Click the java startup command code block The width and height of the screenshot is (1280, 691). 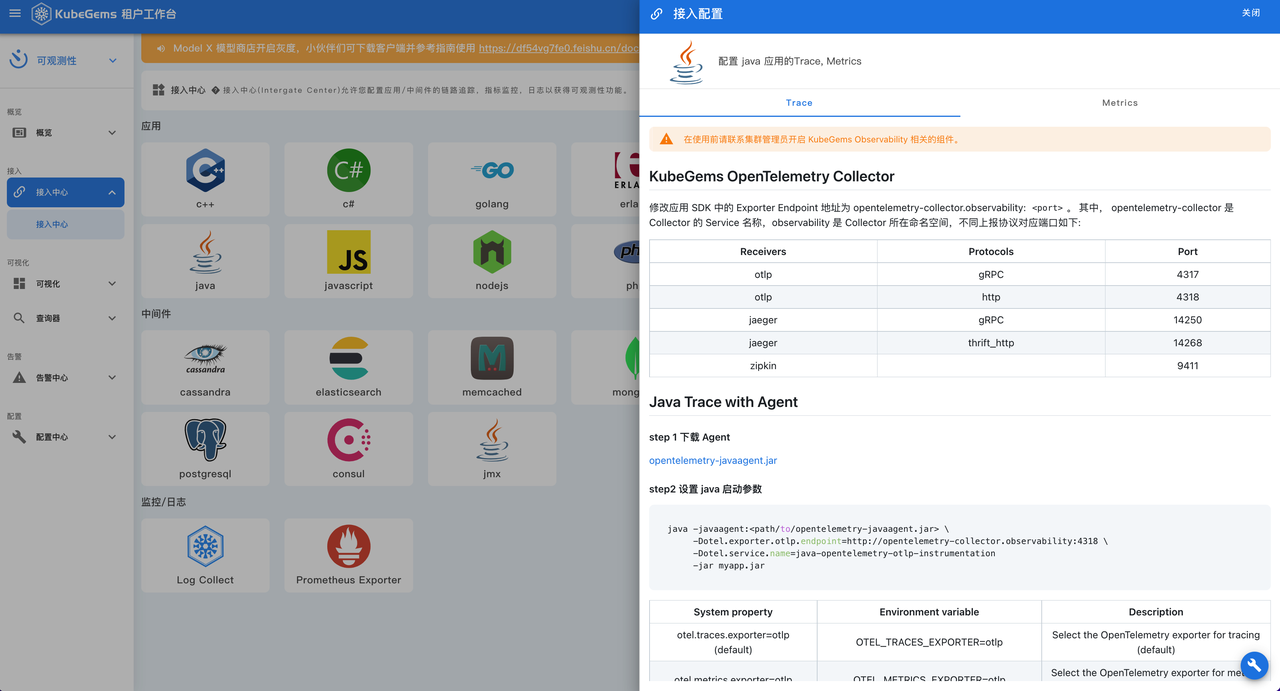click(960, 547)
